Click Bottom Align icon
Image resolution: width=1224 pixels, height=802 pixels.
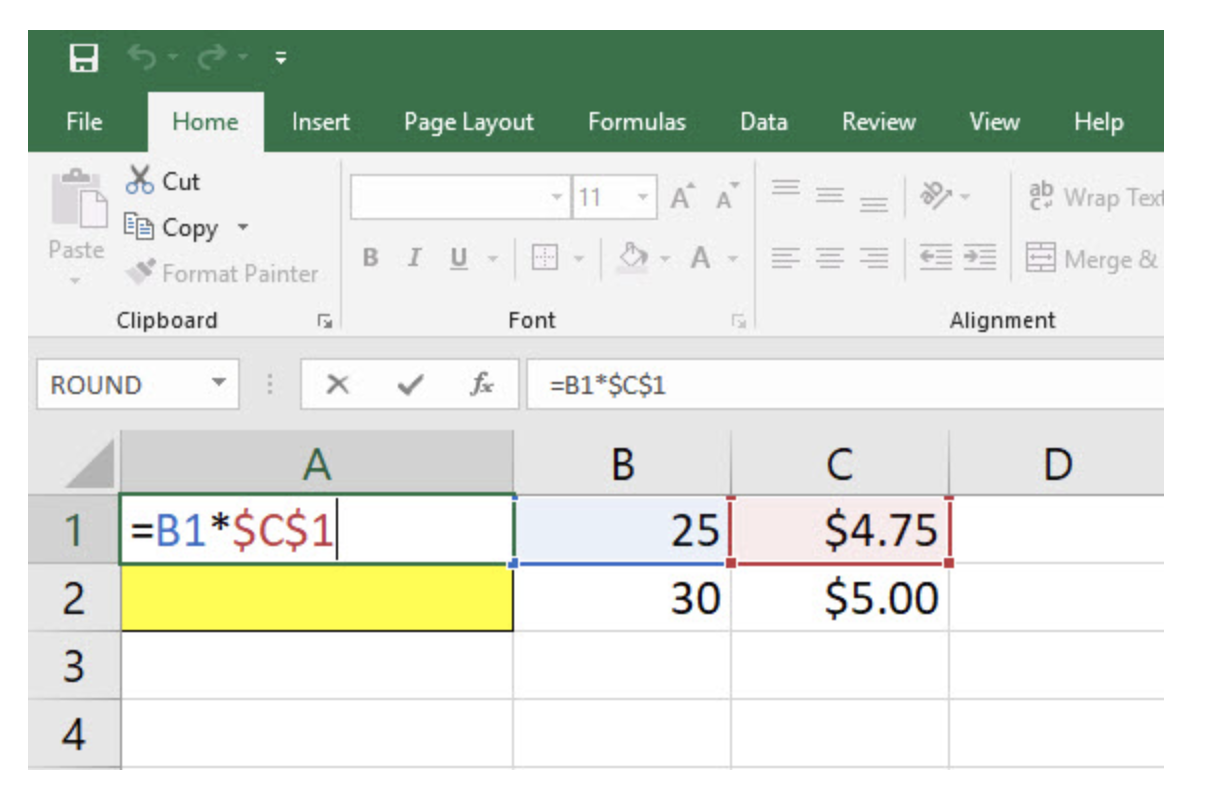873,204
